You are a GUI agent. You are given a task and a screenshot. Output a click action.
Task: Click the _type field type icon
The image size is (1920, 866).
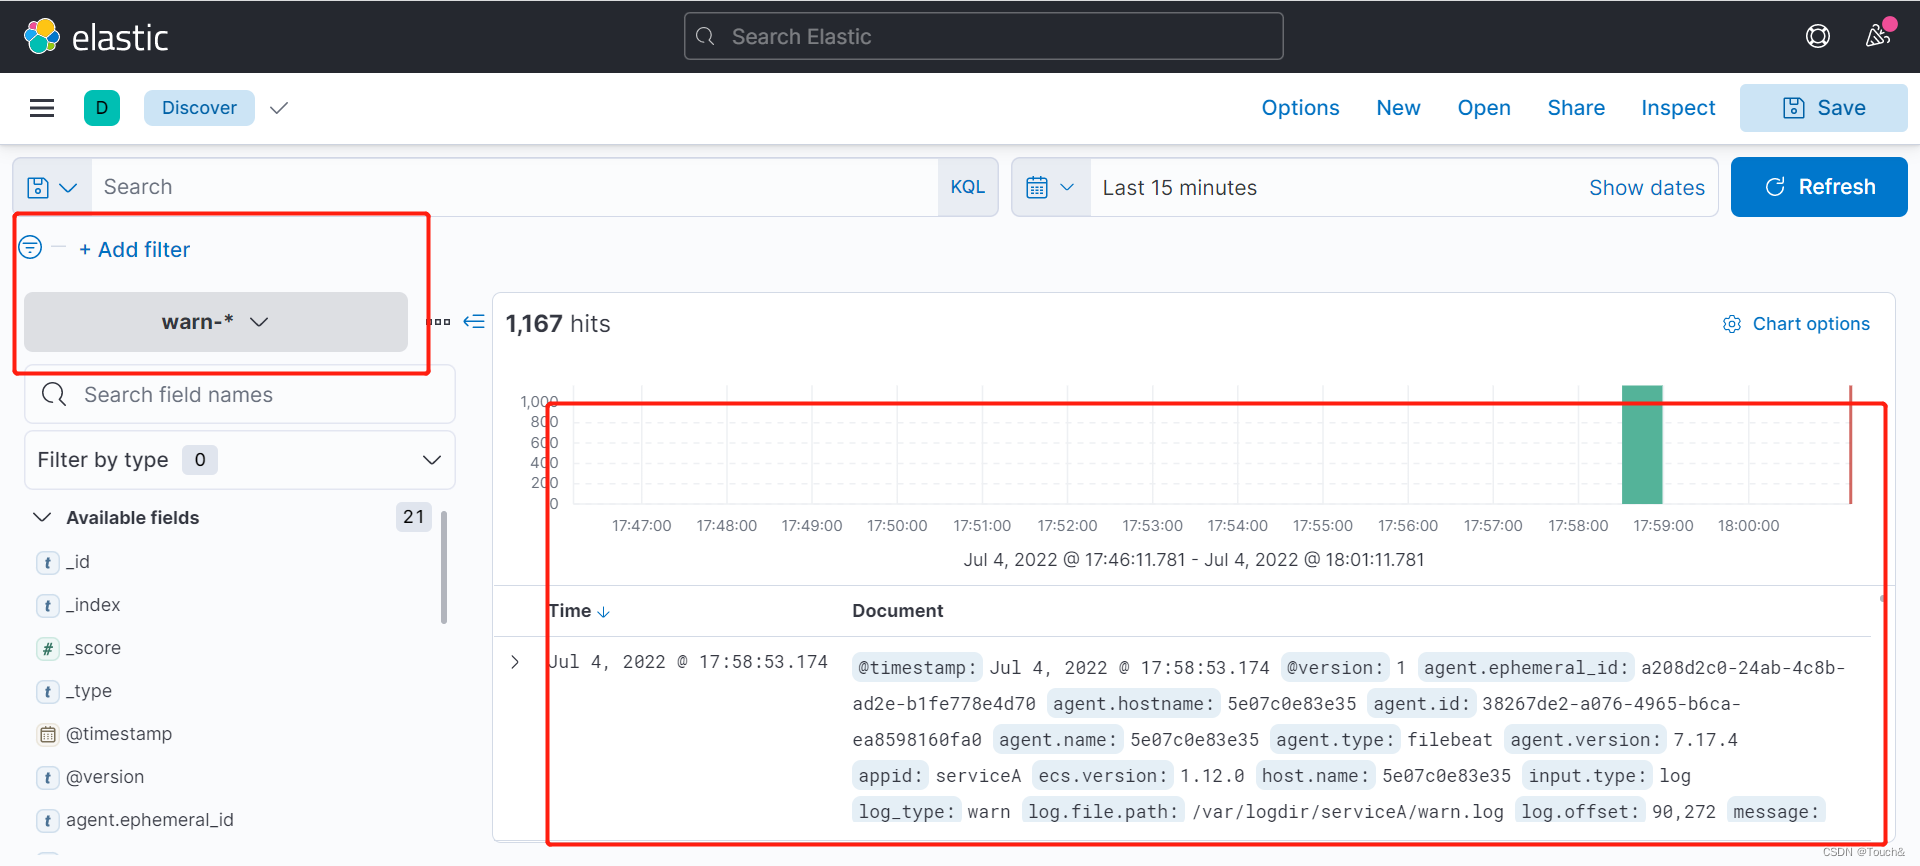click(47, 692)
